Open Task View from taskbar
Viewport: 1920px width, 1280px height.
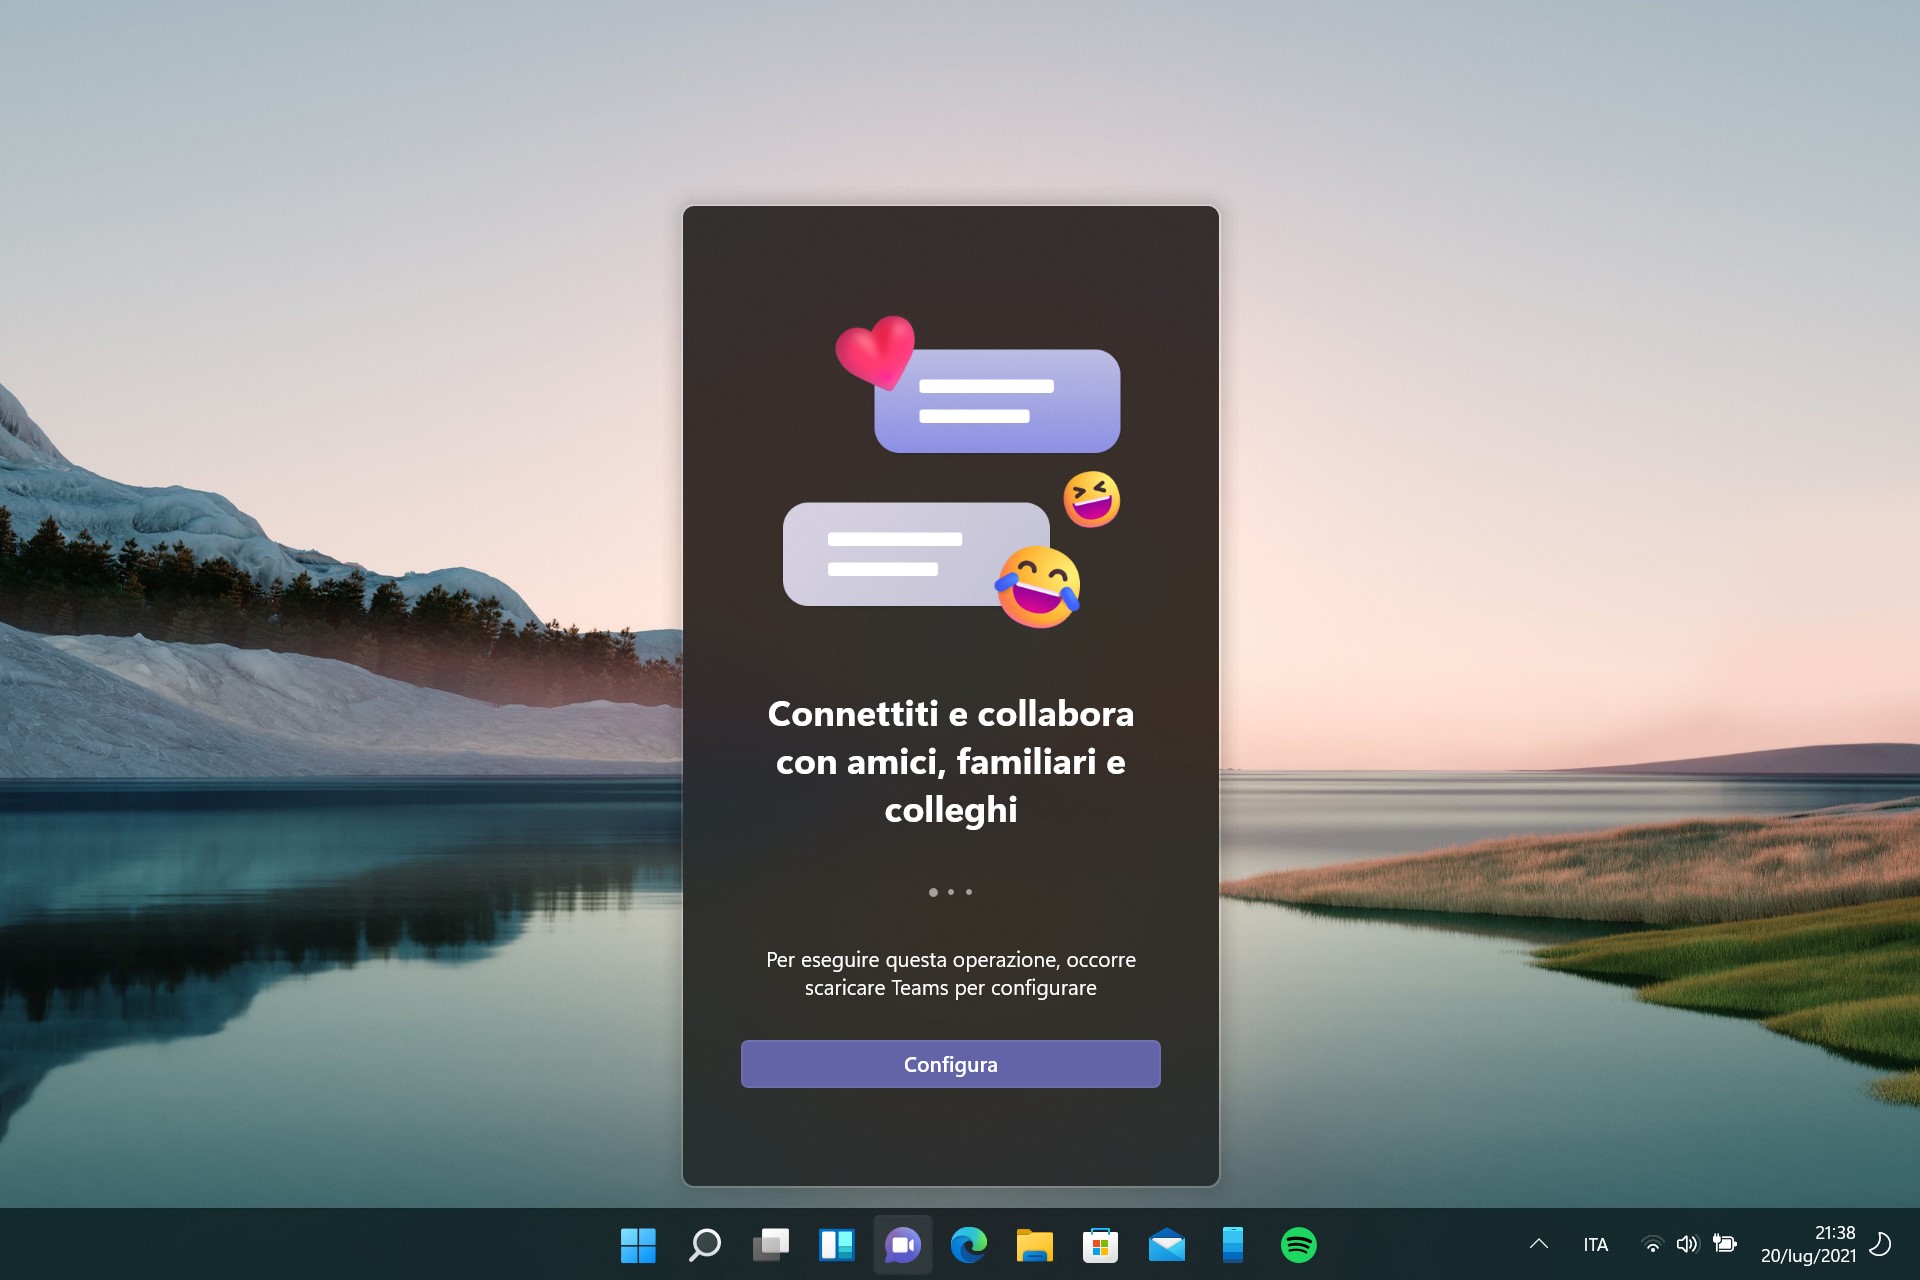point(770,1245)
